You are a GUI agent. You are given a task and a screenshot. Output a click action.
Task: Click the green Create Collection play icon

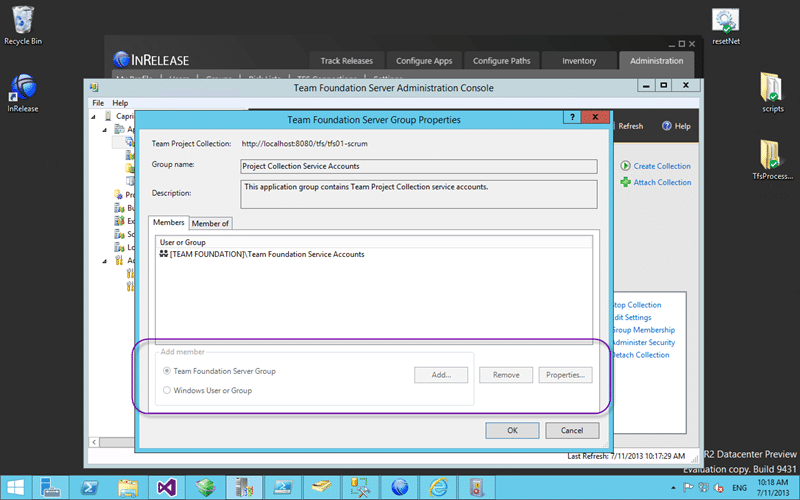coord(625,166)
